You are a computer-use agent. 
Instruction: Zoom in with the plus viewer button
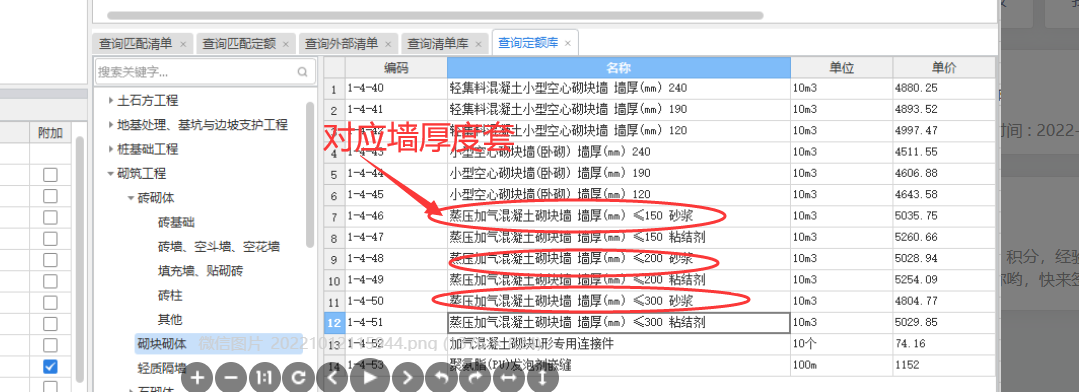197,377
